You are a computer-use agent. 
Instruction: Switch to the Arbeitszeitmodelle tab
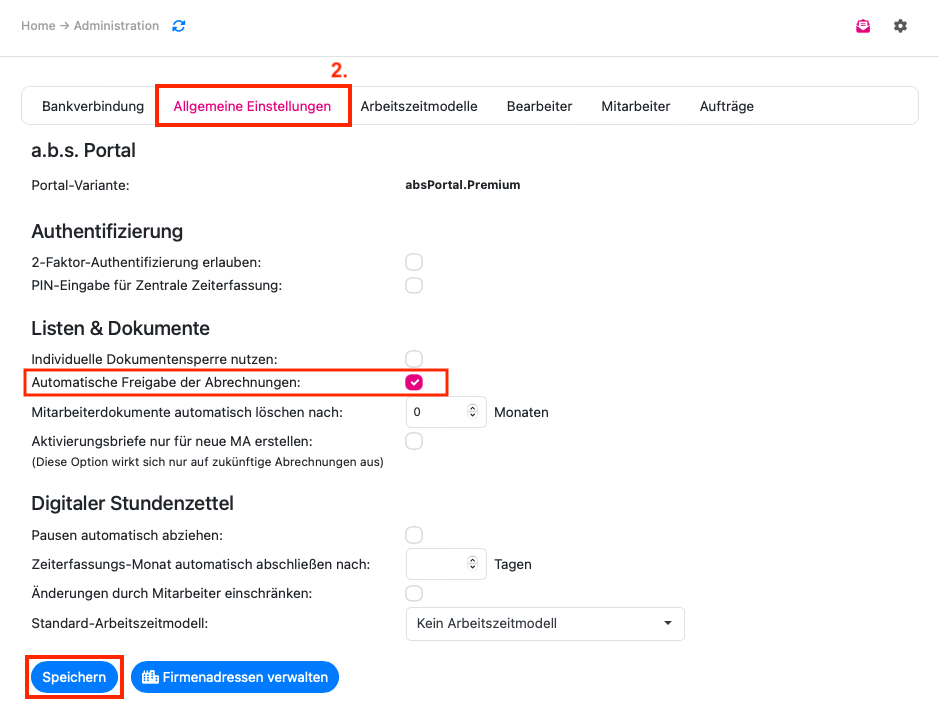419,106
